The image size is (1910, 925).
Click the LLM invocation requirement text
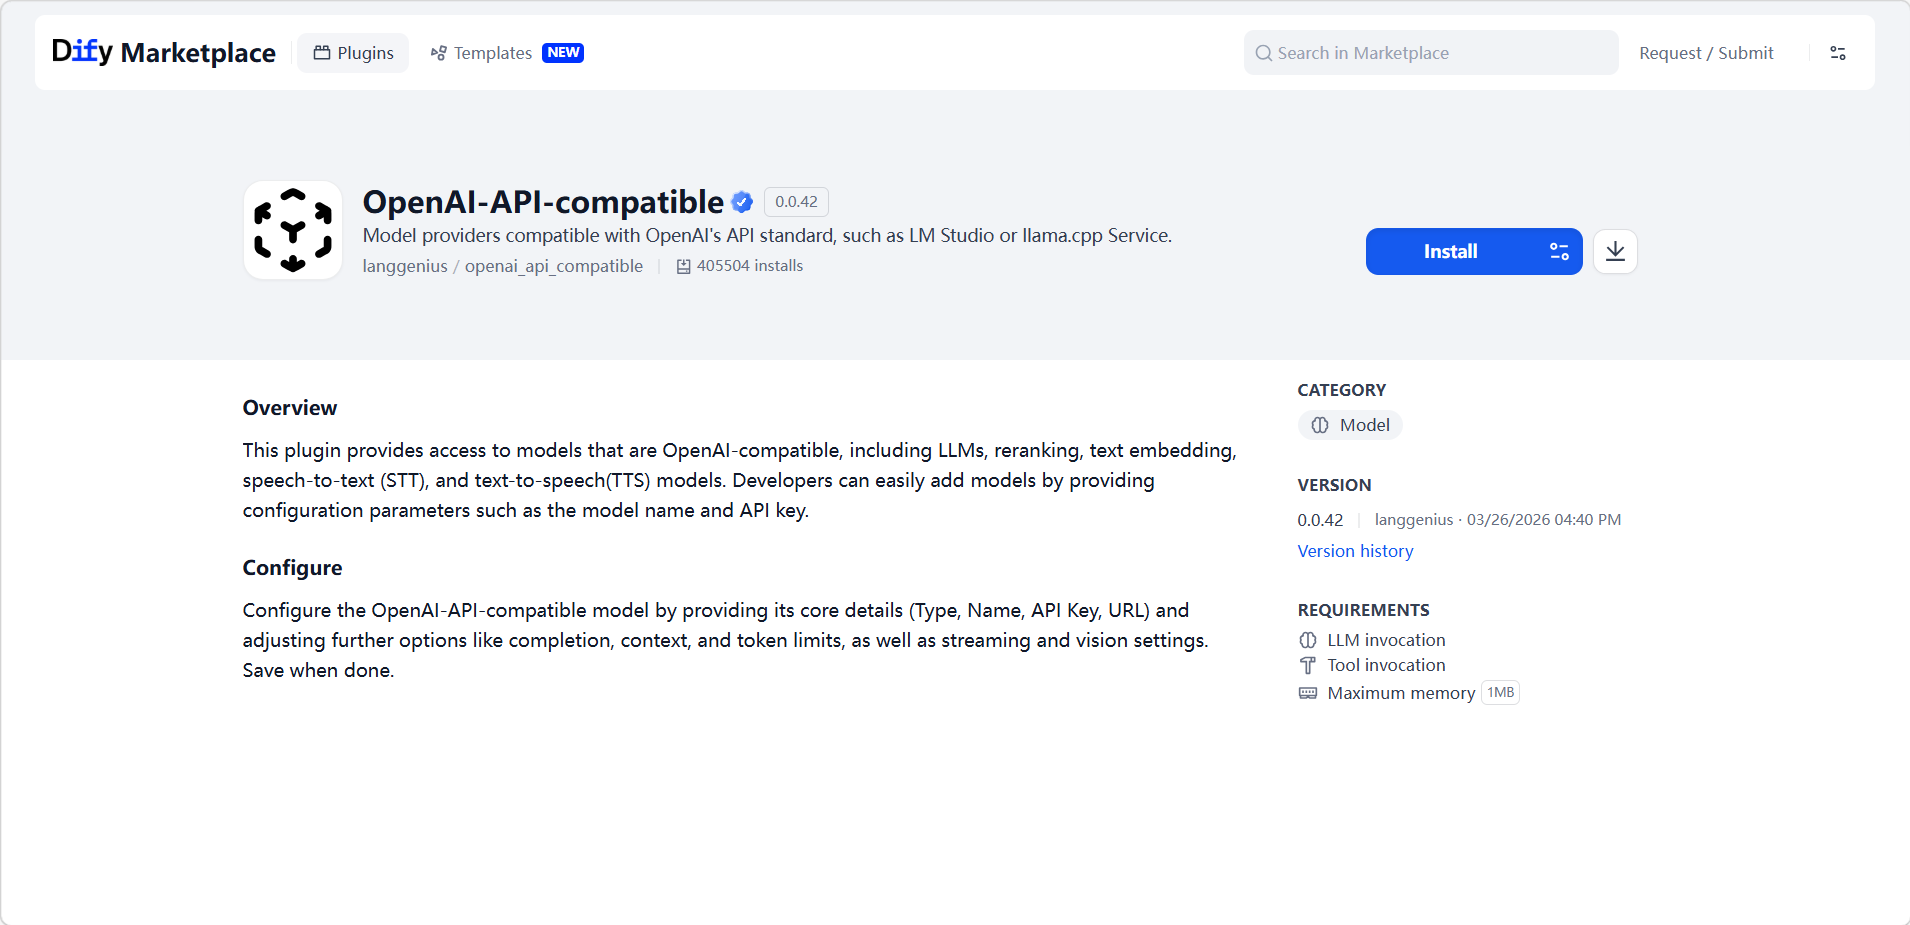1386,640
